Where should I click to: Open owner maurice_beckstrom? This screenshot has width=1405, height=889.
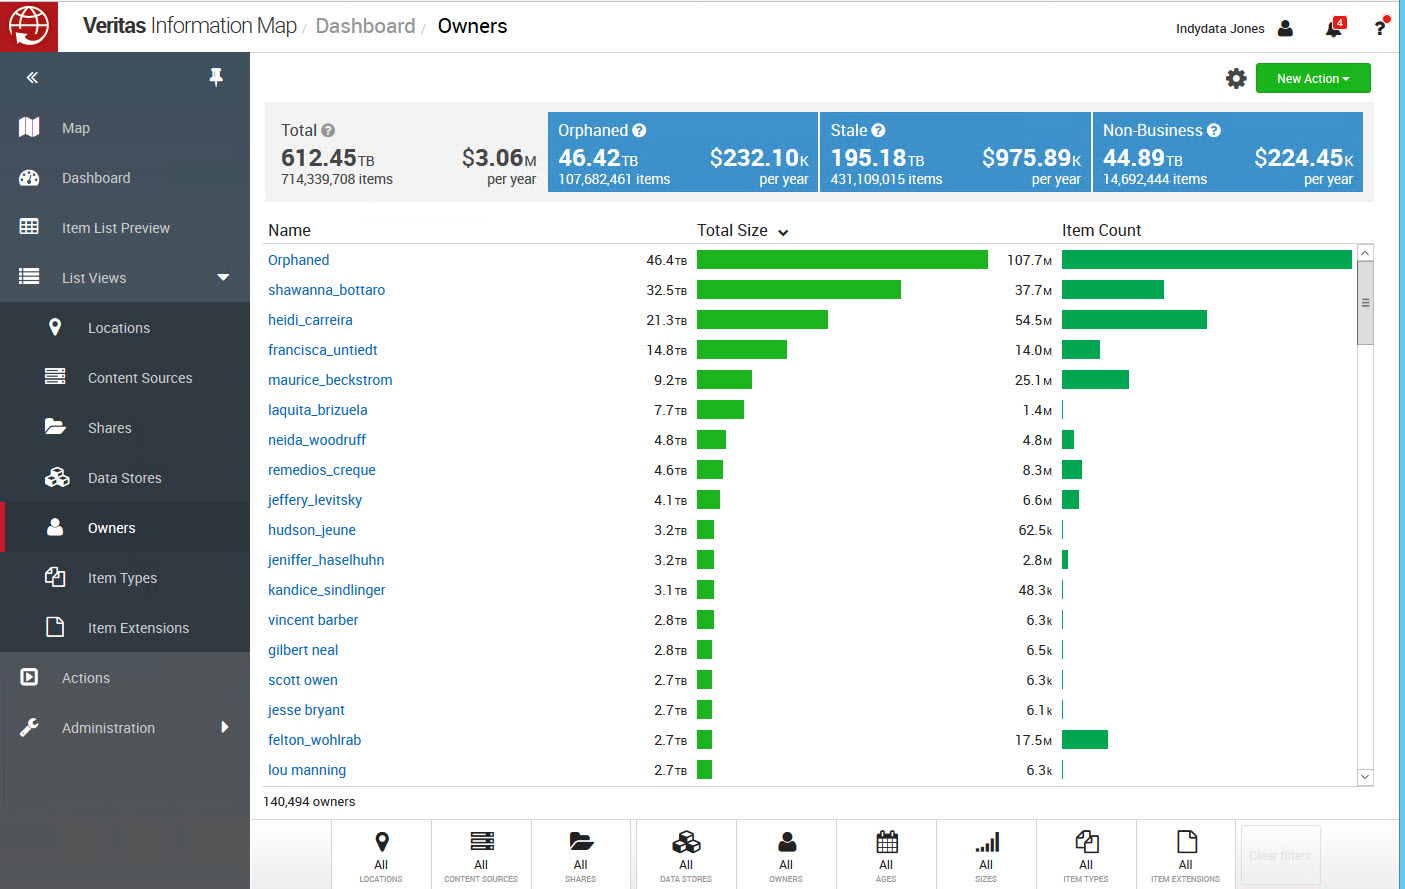[330, 380]
